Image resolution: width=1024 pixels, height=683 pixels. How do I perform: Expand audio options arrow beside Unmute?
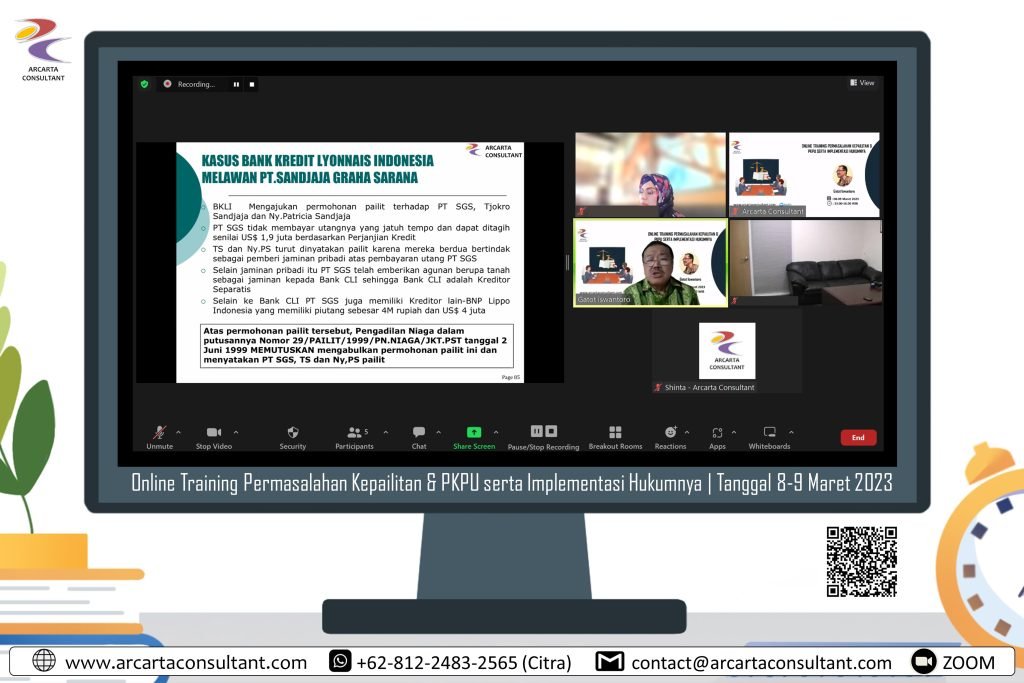coord(178,432)
